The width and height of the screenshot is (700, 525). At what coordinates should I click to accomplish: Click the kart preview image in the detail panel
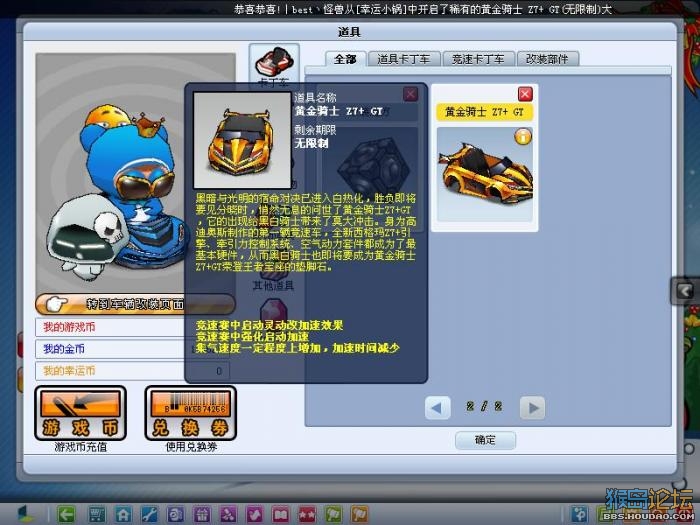click(x=242, y=140)
